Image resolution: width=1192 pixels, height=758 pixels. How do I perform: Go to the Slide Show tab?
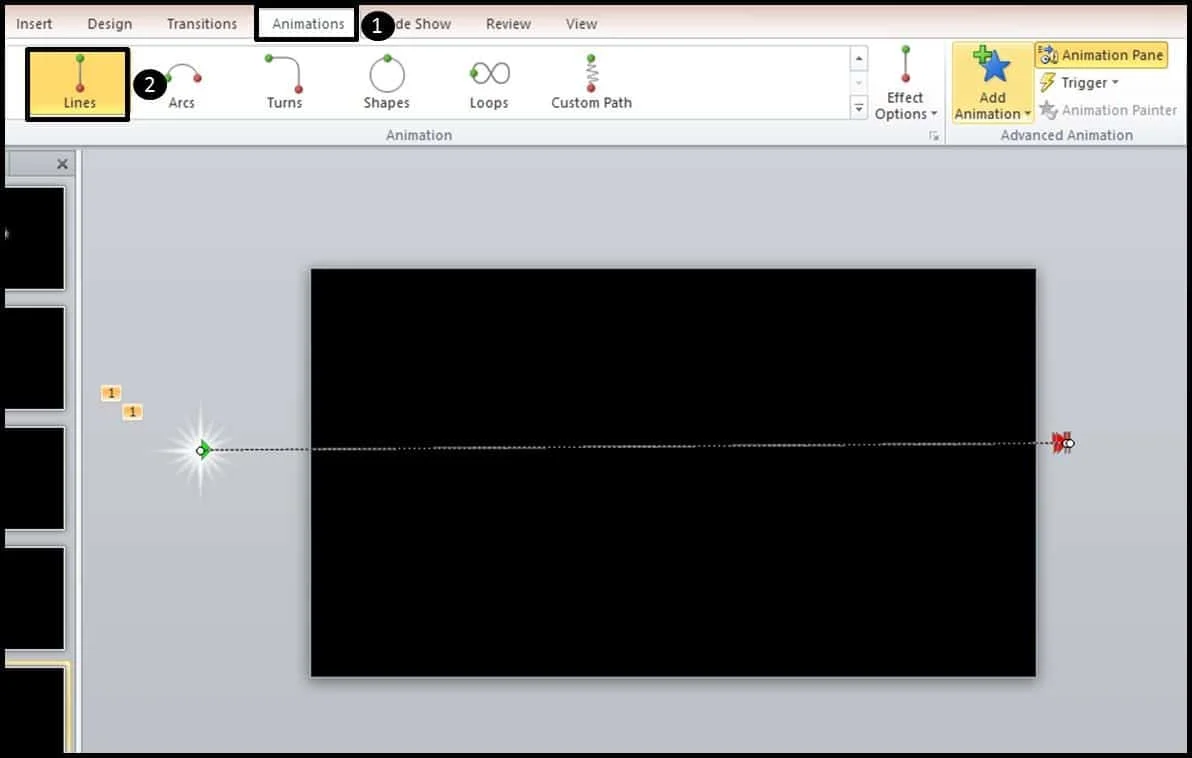pos(423,24)
